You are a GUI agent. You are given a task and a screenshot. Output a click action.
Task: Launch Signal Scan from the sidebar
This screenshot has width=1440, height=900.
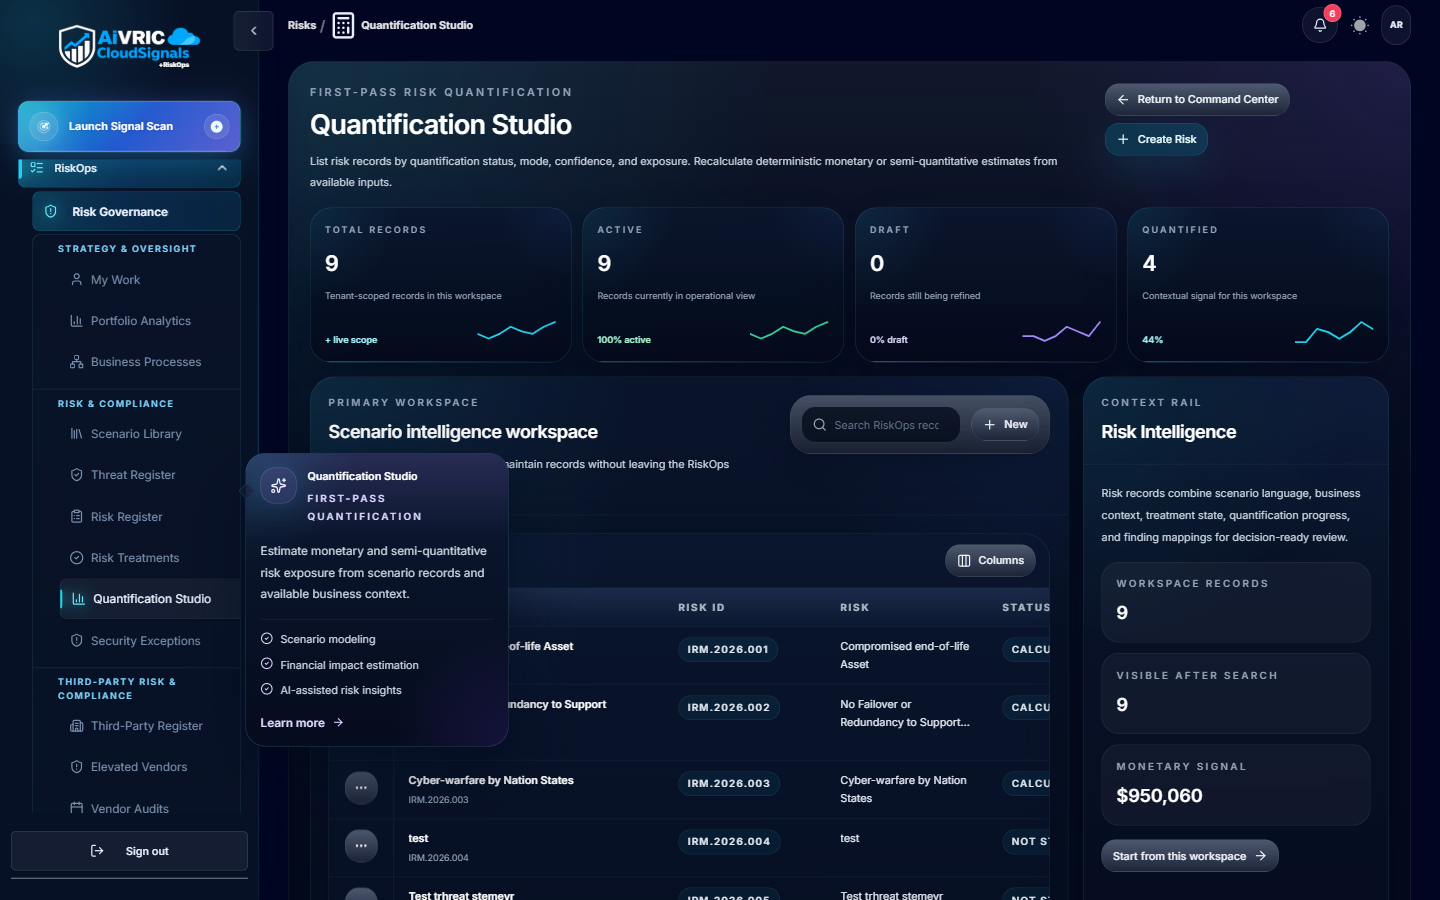pyautogui.click(x=129, y=126)
